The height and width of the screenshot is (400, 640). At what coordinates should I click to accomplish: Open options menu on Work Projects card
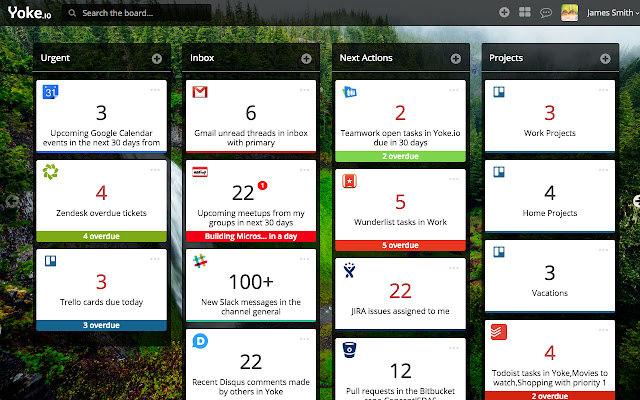603,90
